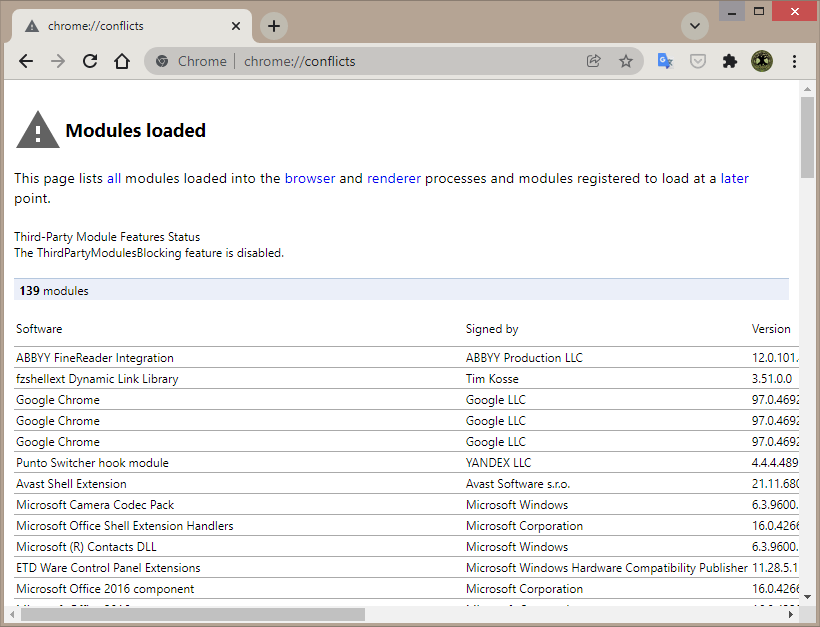The image size is (820, 627).
Task: Click the horizontal scrollbar thumb
Action: 192,614
